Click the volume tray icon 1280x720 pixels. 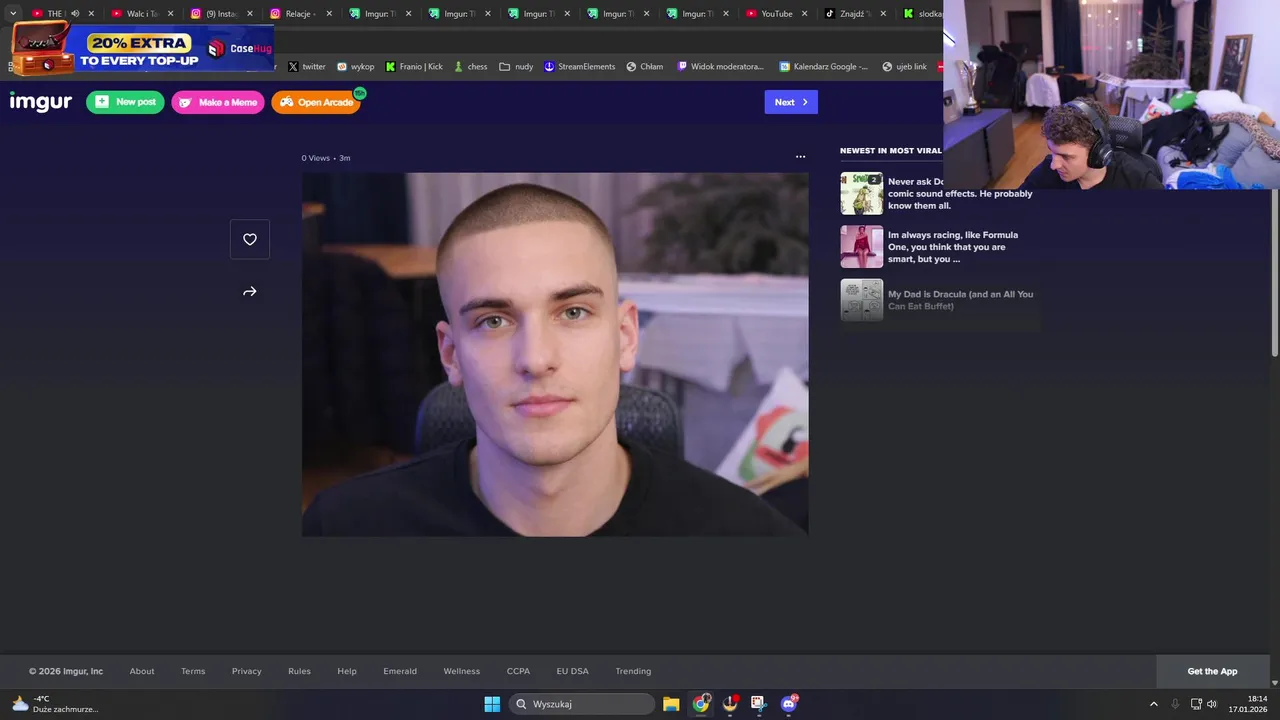[x=1212, y=704]
